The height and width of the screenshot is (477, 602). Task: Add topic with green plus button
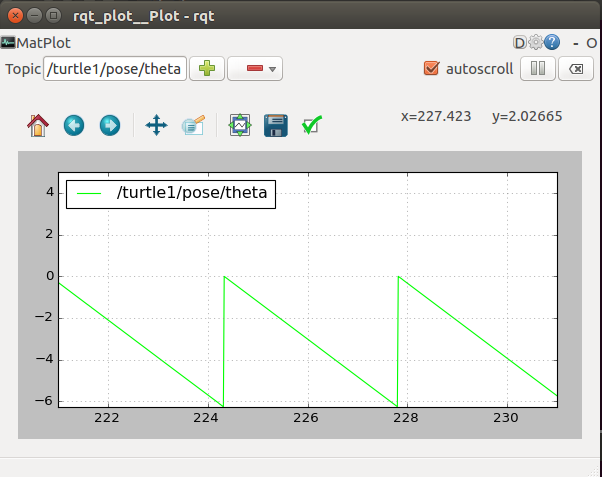click(207, 69)
